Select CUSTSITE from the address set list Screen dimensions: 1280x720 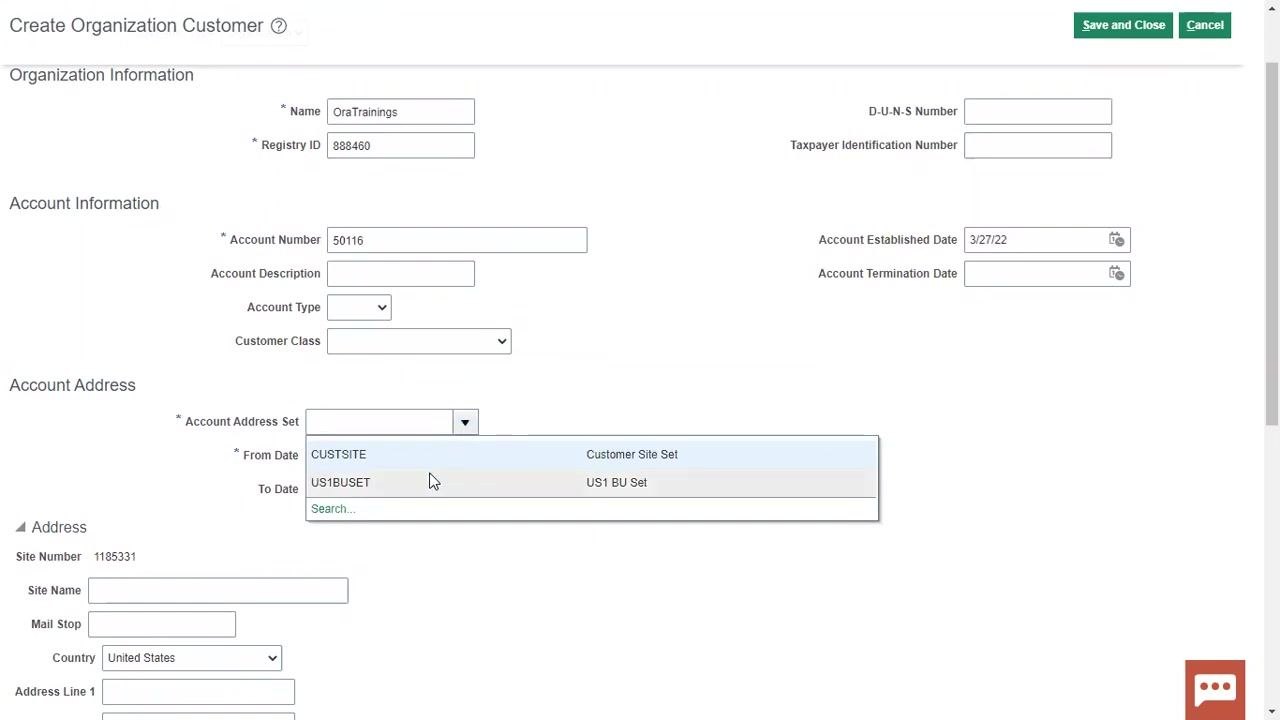click(592, 454)
